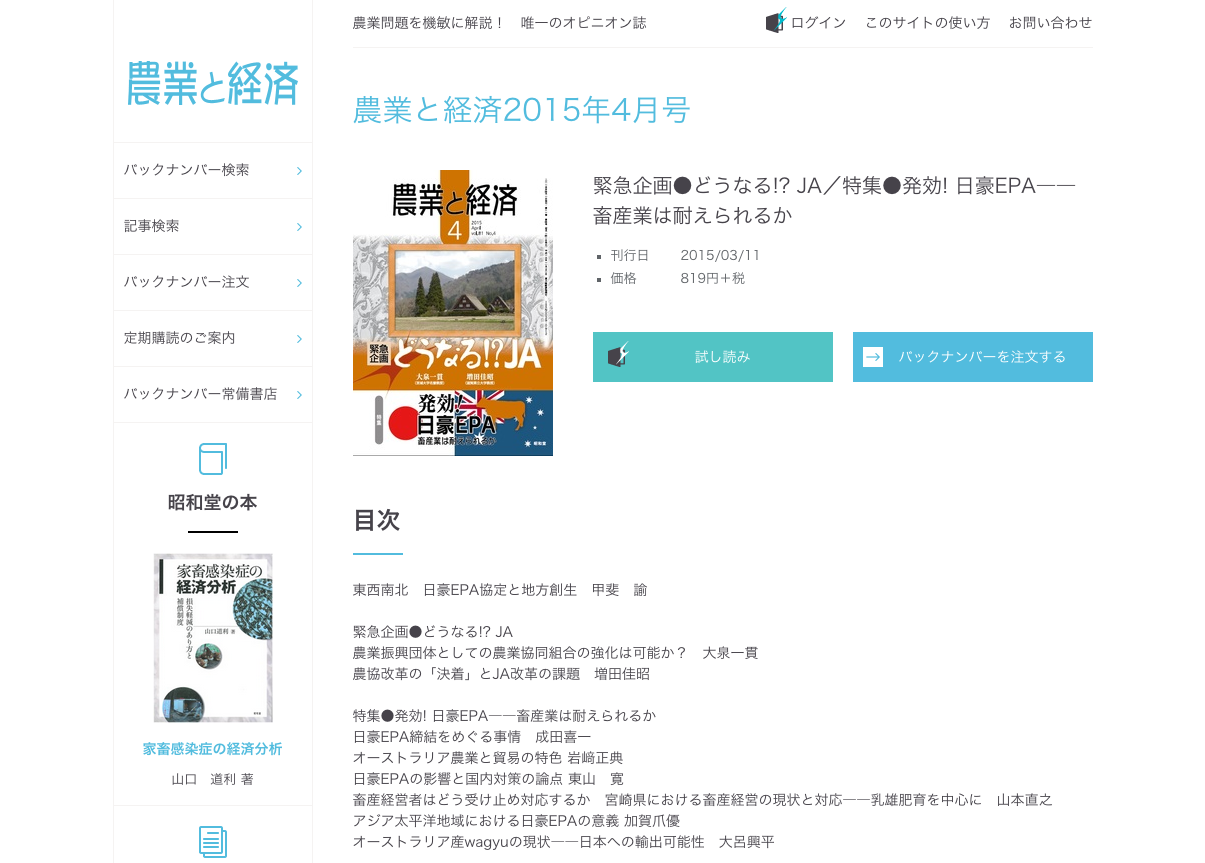Click the icon on 試し読み button
Image resolution: width=1205 pixels, height=863 pixels.
click(x=619, y=356)
